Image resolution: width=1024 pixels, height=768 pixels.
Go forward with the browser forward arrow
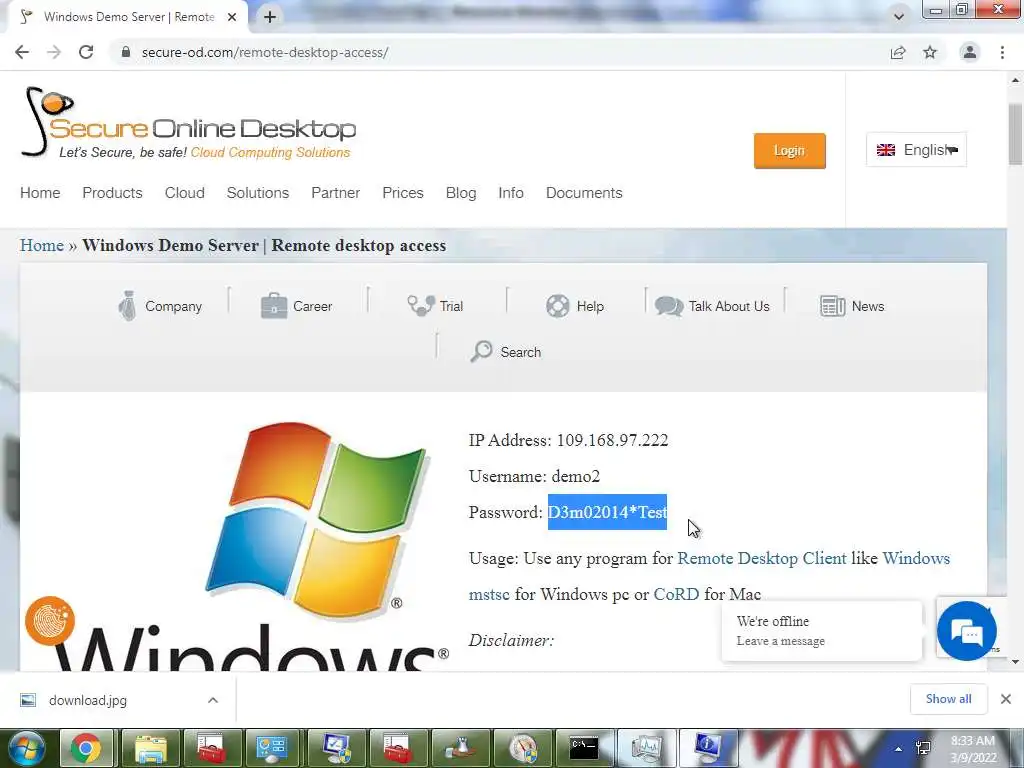pyautogui.click(x=54, y=52)
